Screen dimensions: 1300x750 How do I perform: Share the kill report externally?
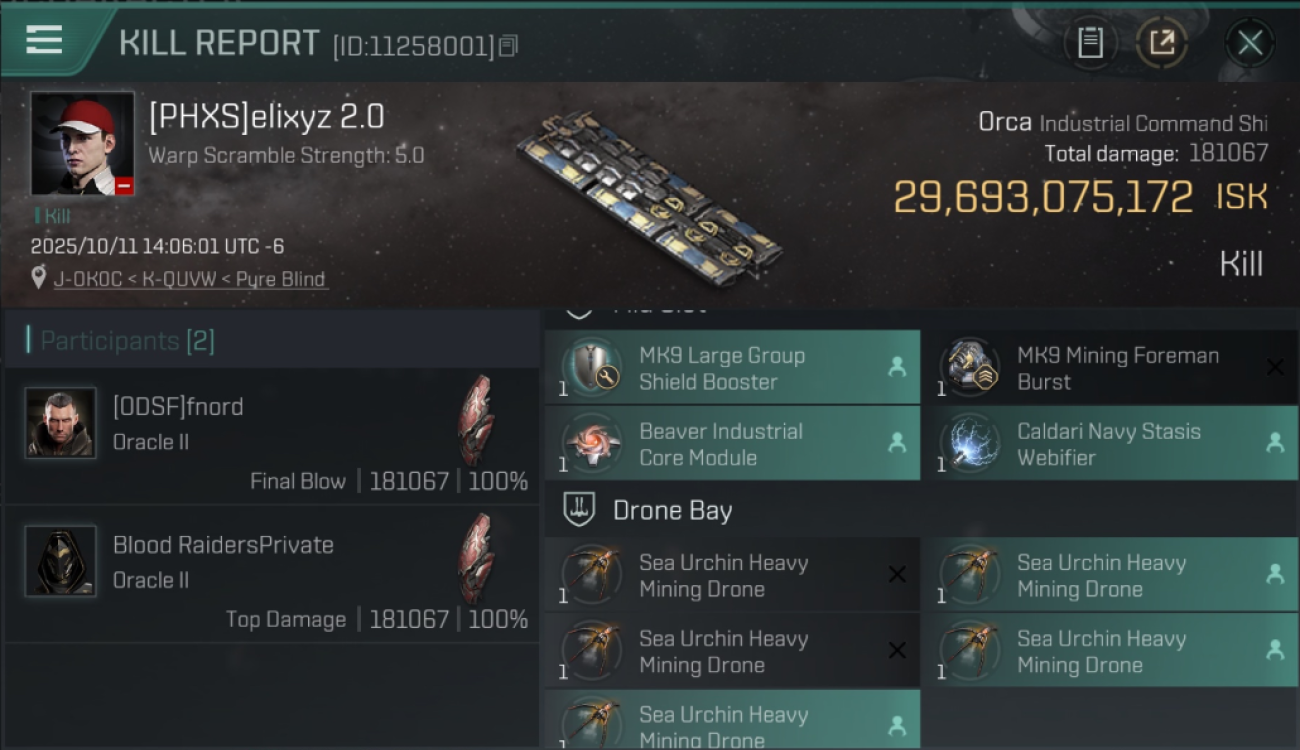coord(1161,43)
